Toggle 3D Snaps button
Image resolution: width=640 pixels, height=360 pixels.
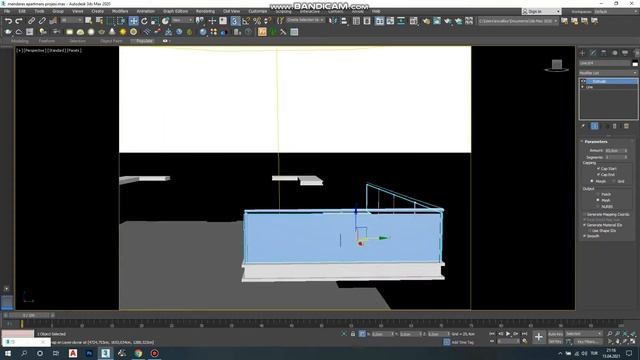pos(235,21)
